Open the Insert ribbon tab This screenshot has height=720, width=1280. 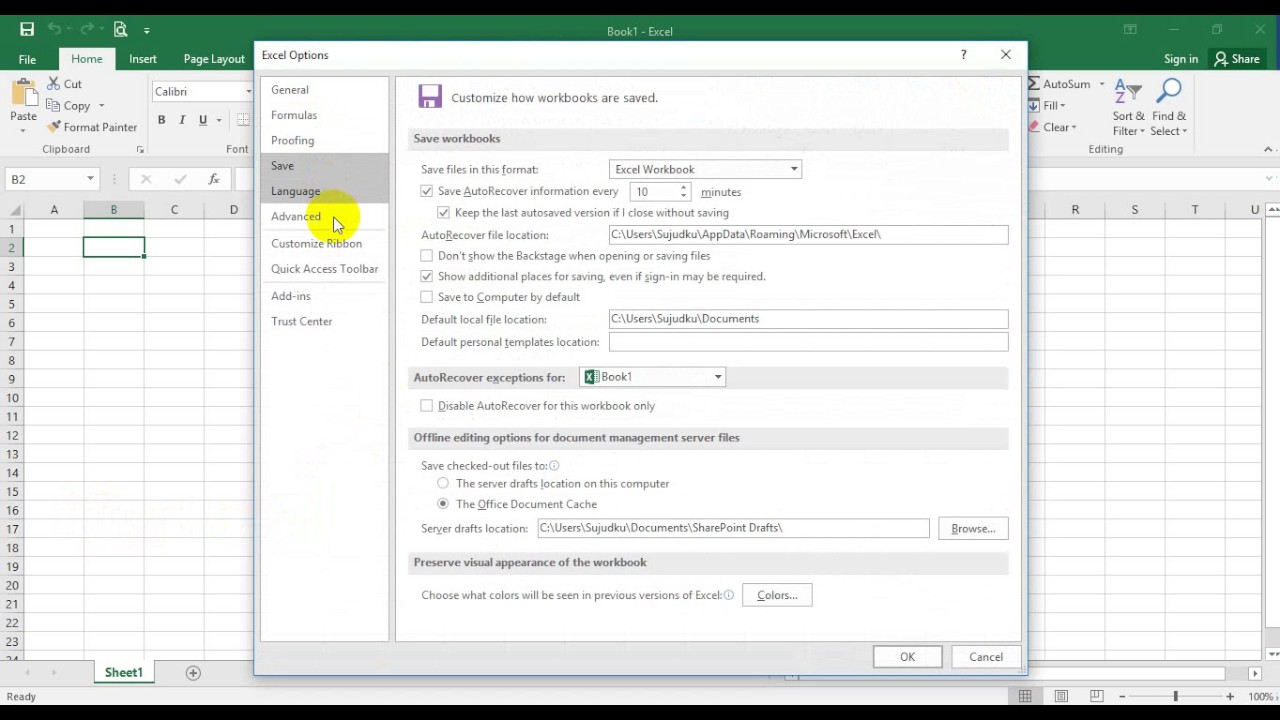point(143,59)
